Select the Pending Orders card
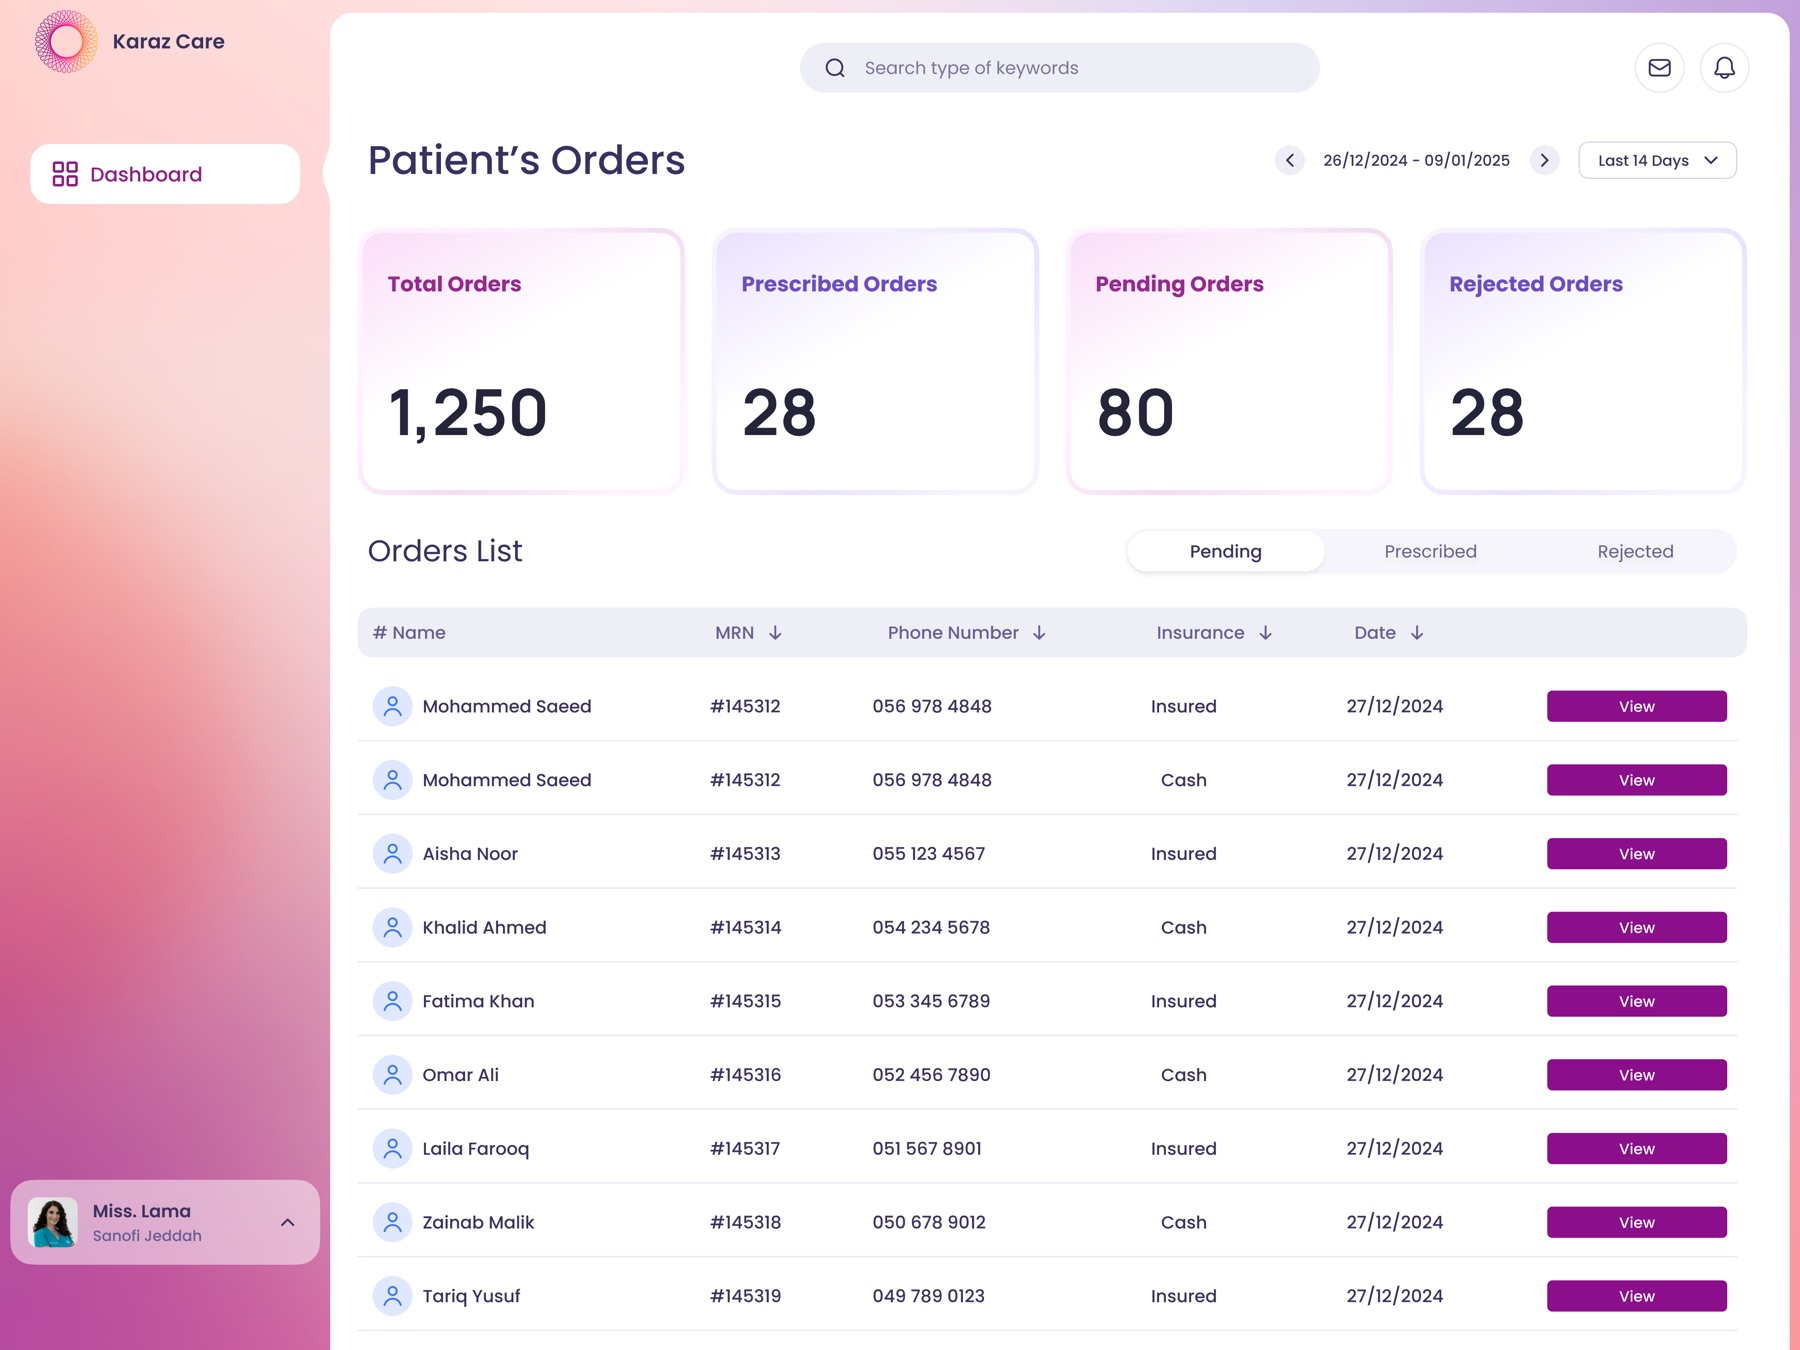 (1230, 361)
